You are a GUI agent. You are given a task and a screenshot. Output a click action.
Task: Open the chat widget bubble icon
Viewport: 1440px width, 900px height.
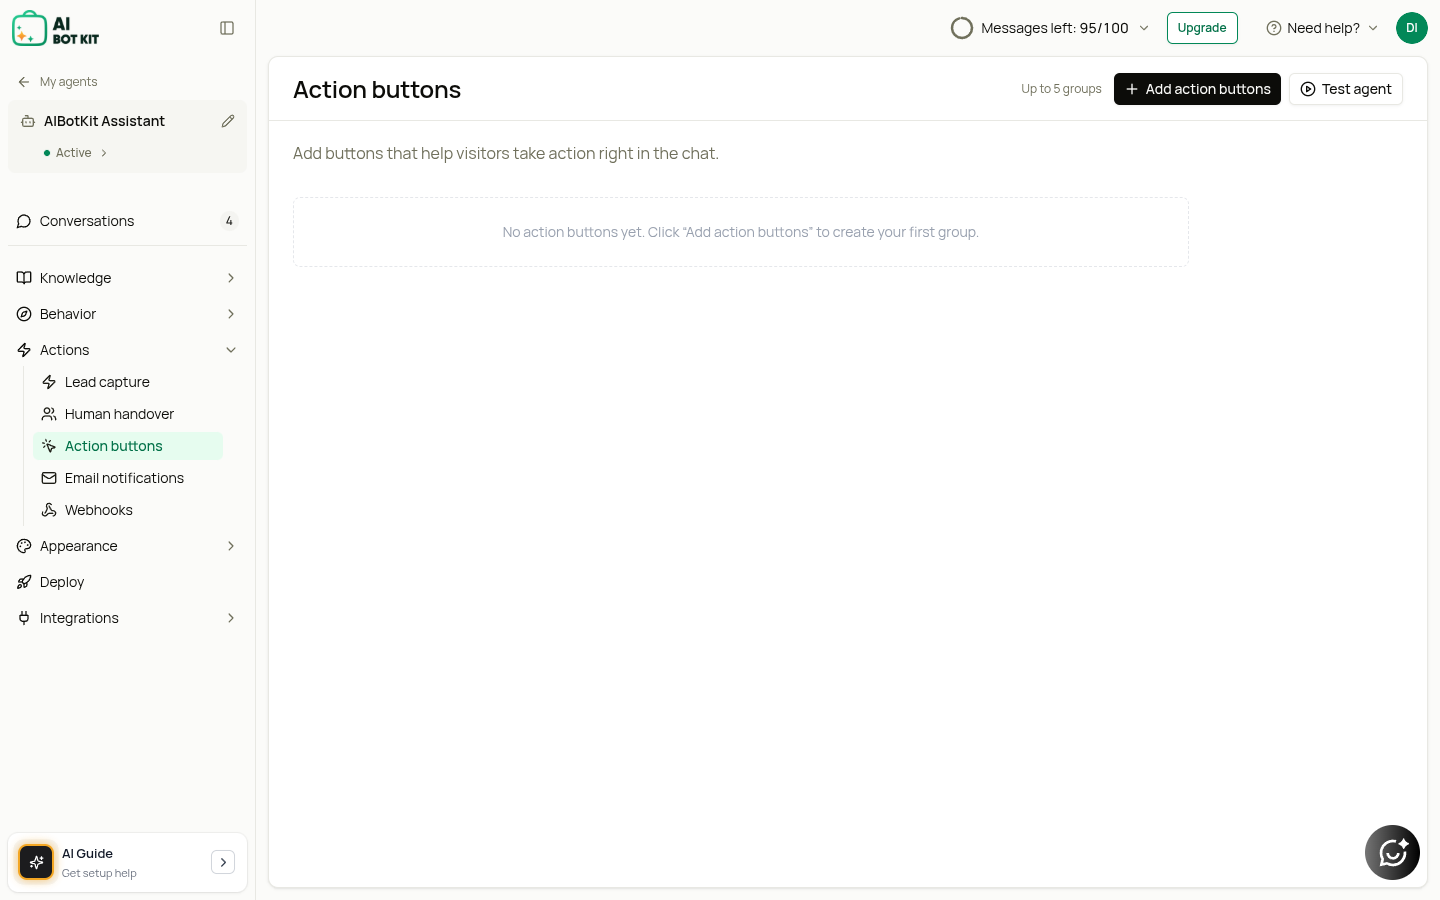tap(1392, 852)
